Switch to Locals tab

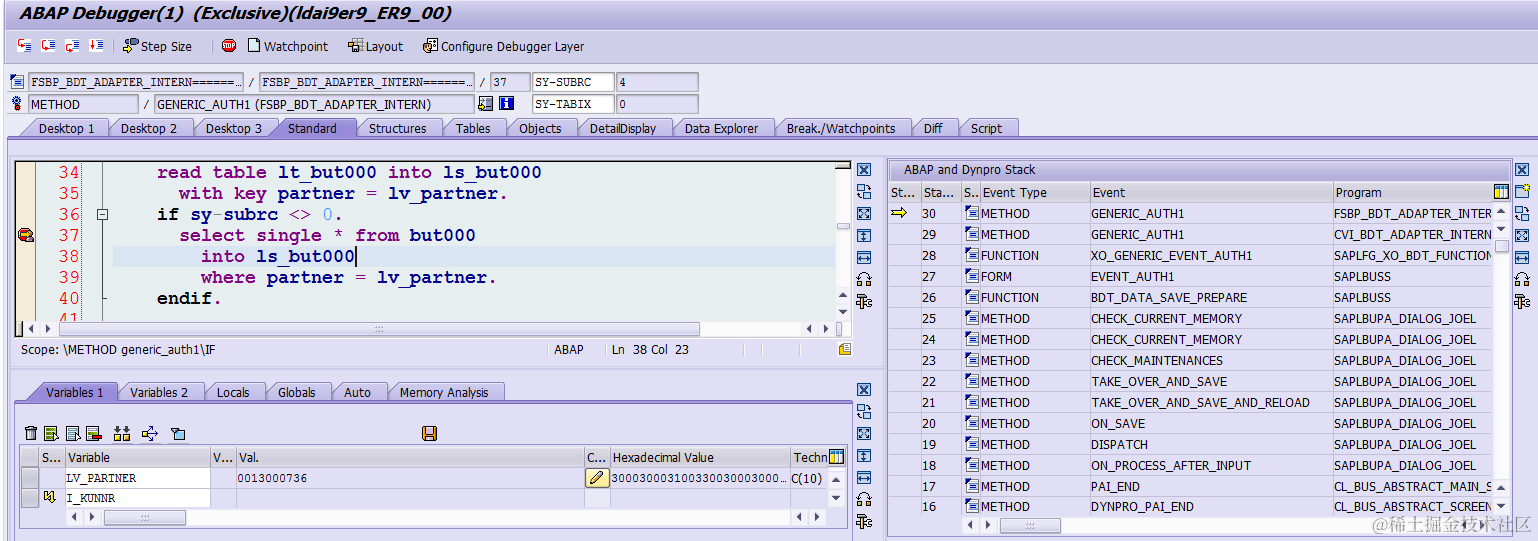tap(233, 392)
